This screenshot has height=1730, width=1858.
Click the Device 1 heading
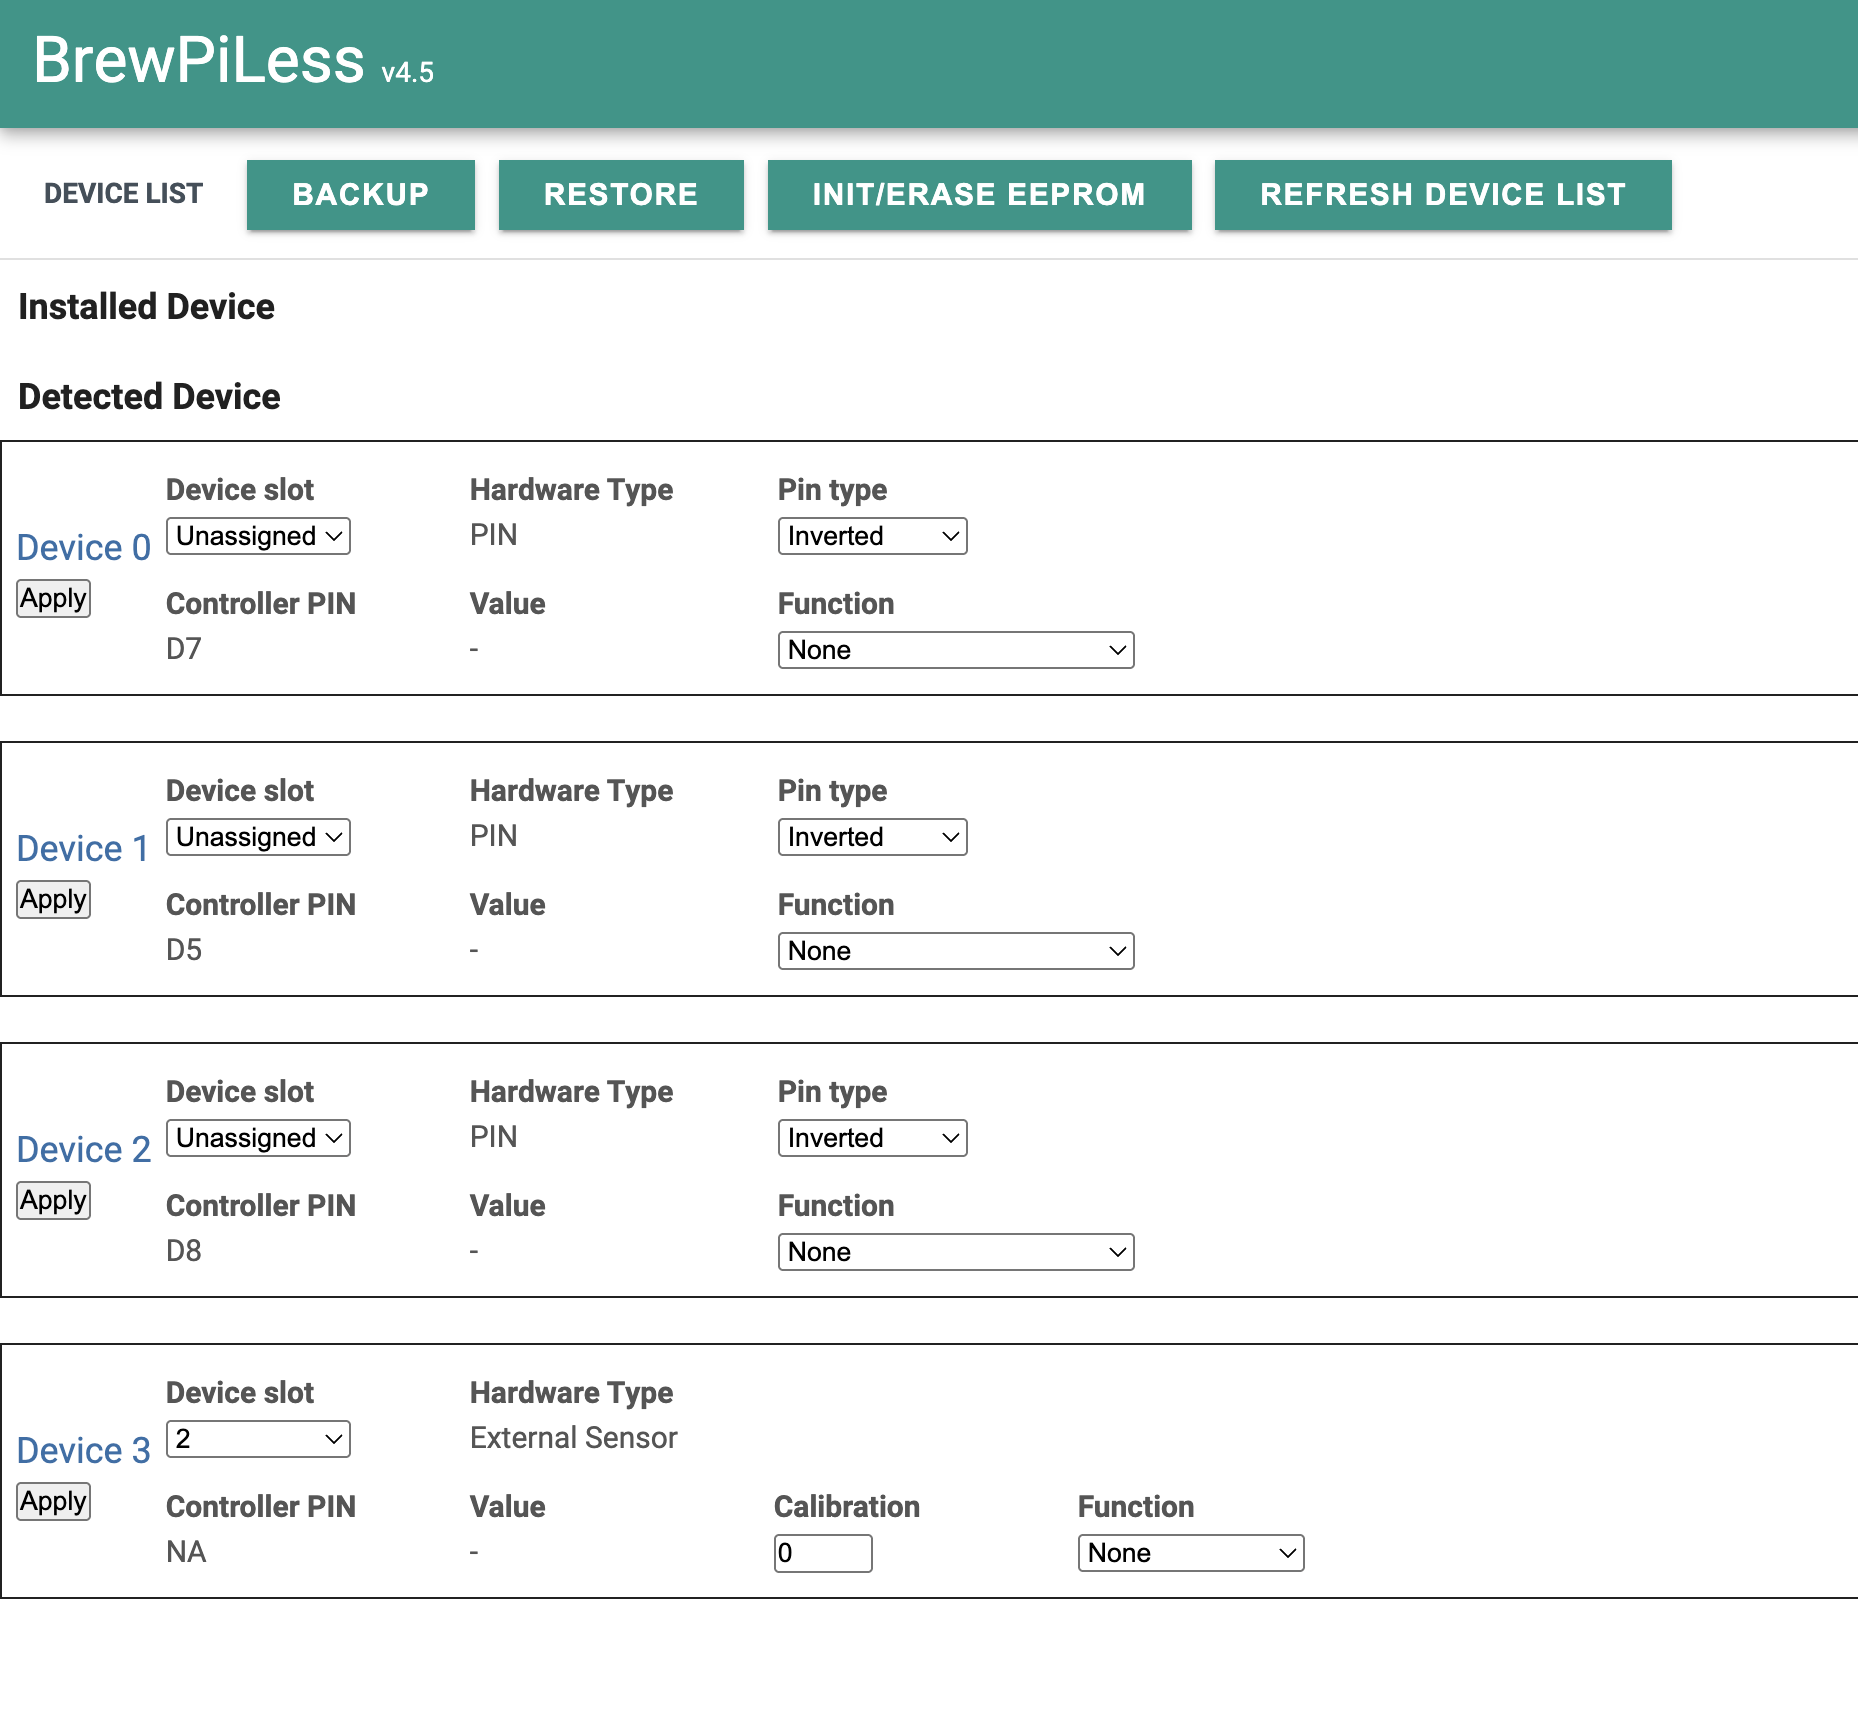click(x=83, y=848)
